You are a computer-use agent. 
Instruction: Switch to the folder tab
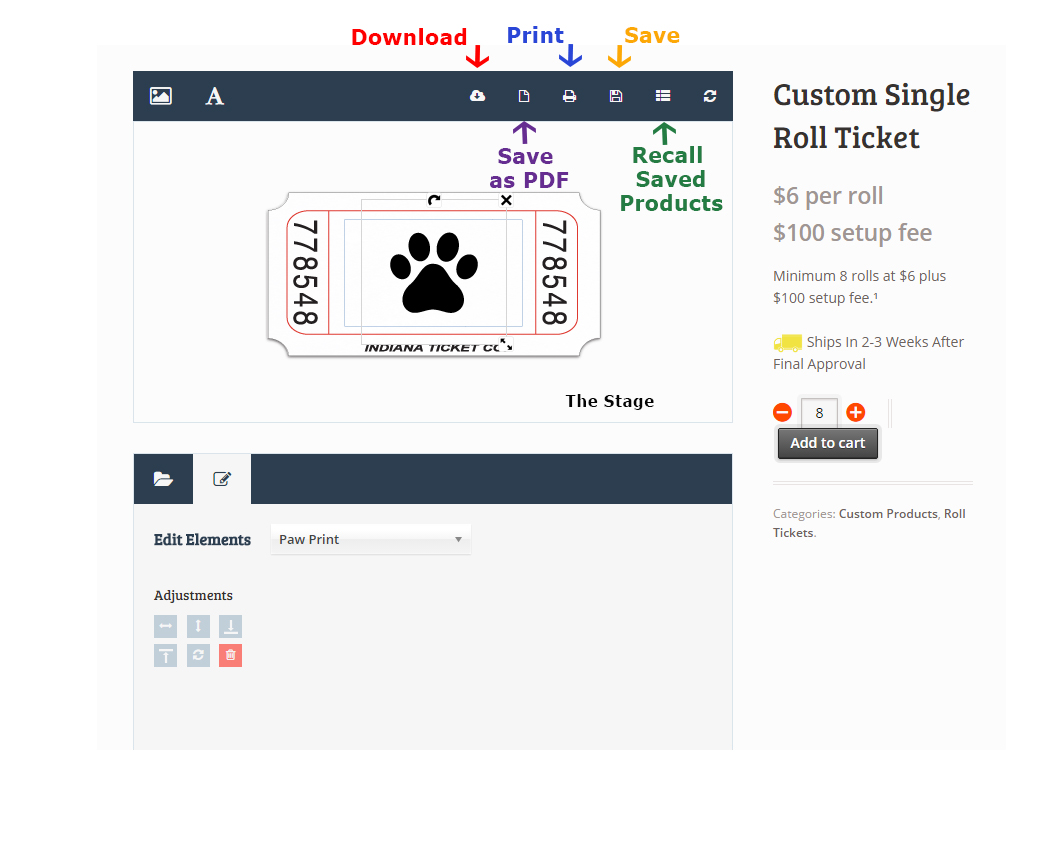(163, 479)
